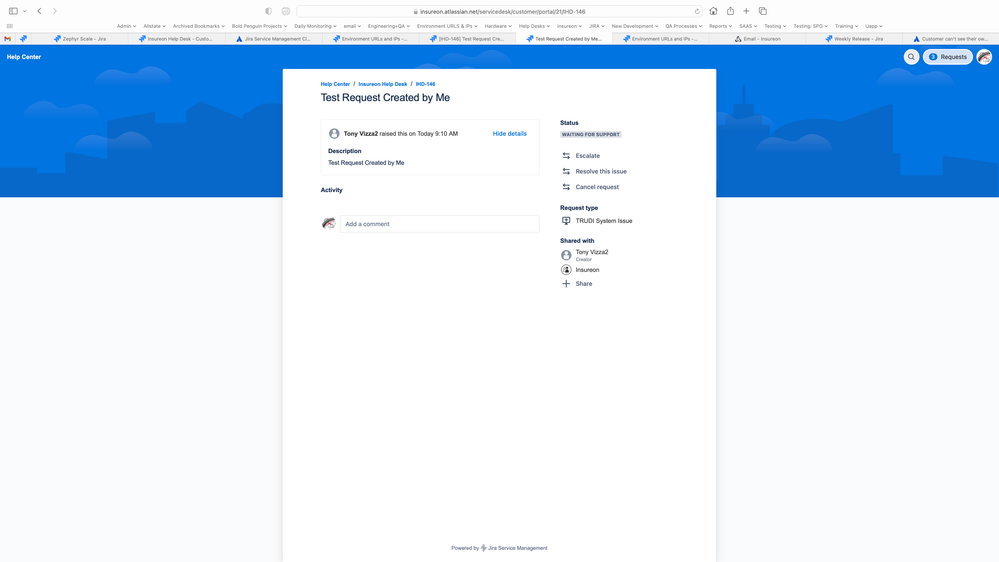Switch to Jira Service Management Cl... tab

pyautogui.click(x=273, y=39)
